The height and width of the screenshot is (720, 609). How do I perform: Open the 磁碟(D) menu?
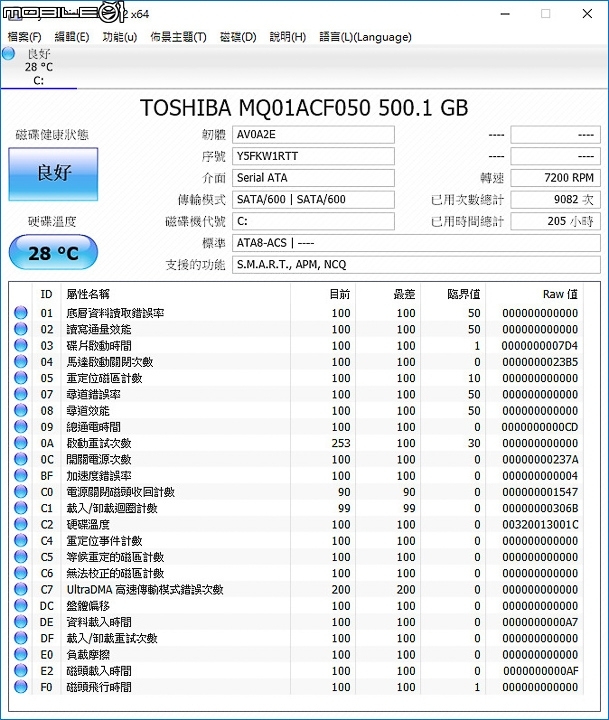point(238,37)
